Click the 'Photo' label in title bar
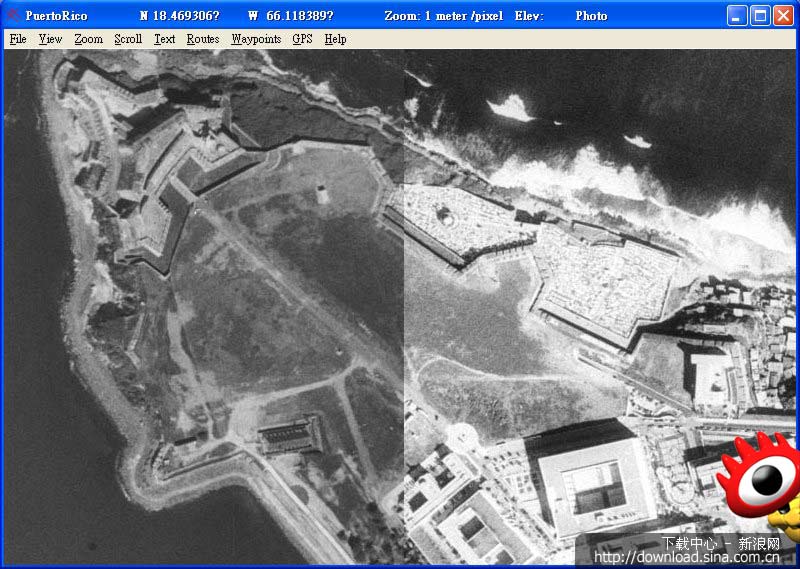The height and width of the screenshot is (569, 800). pyautogui.click(x=591, y=16)
